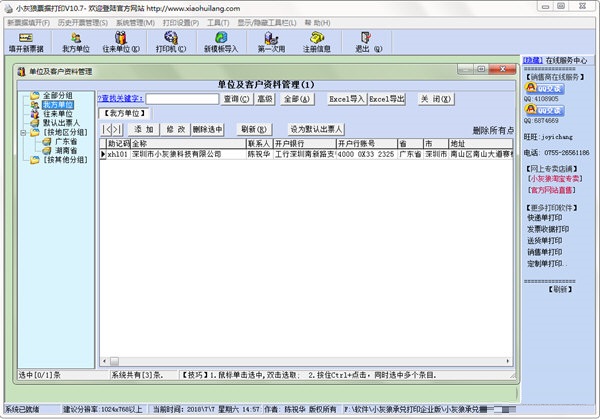Open the 打印设置(P) menu

click(x=181, y=23)
